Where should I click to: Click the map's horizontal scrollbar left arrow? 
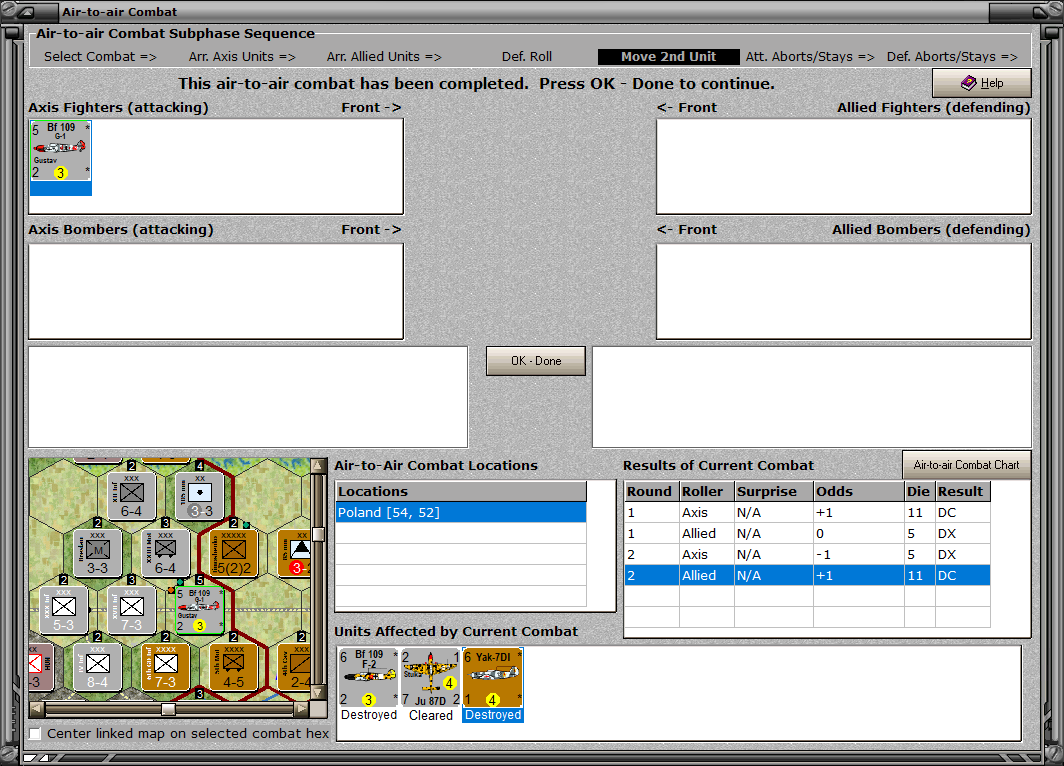[x=37, y=709]
